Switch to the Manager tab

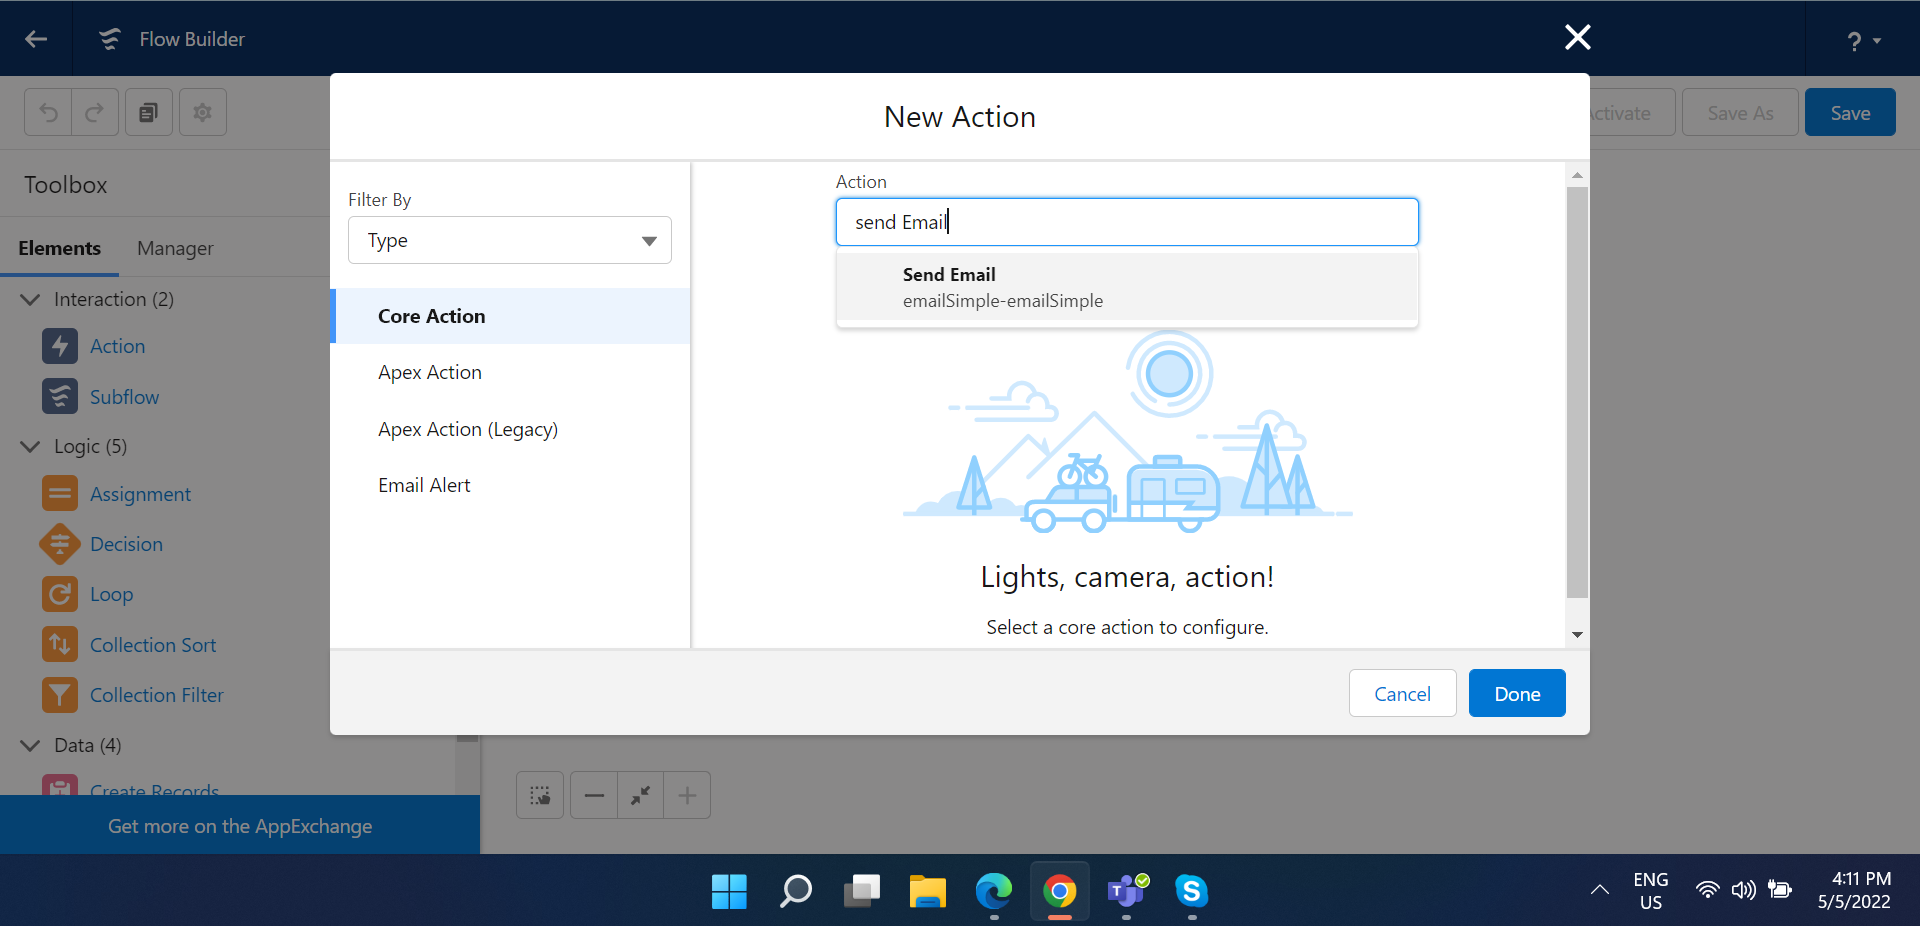175,248
